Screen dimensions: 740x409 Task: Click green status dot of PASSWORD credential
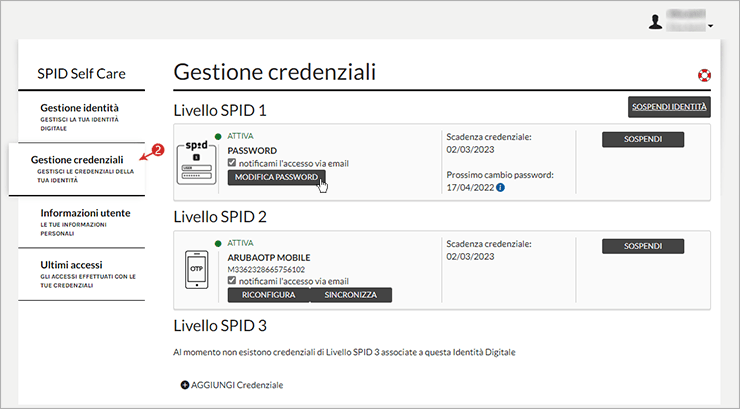coord(218,136)
